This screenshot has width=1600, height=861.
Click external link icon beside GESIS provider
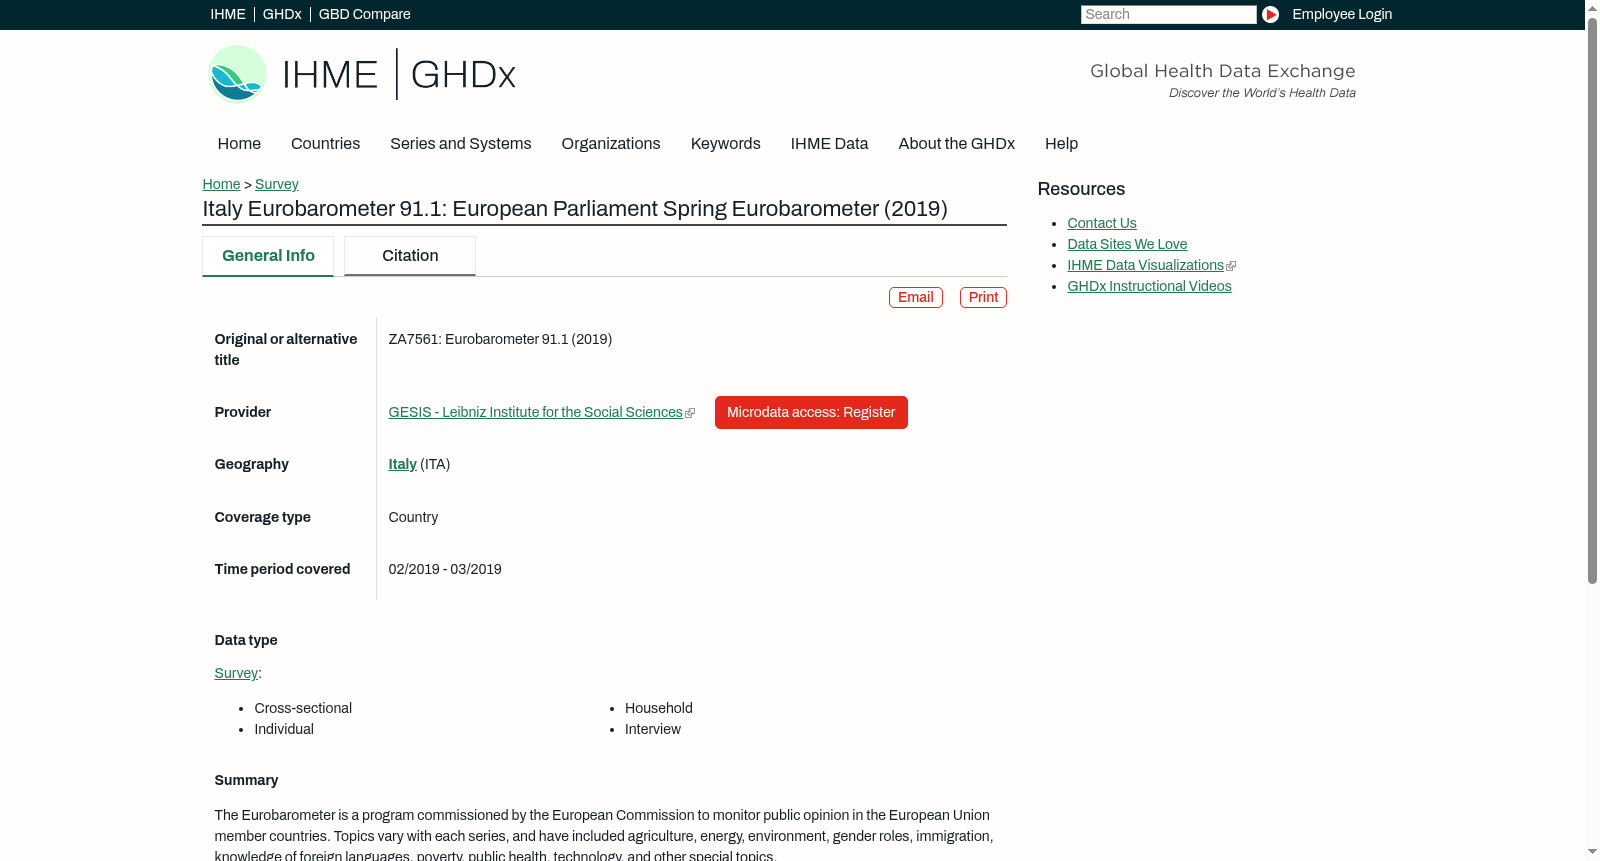690,413
